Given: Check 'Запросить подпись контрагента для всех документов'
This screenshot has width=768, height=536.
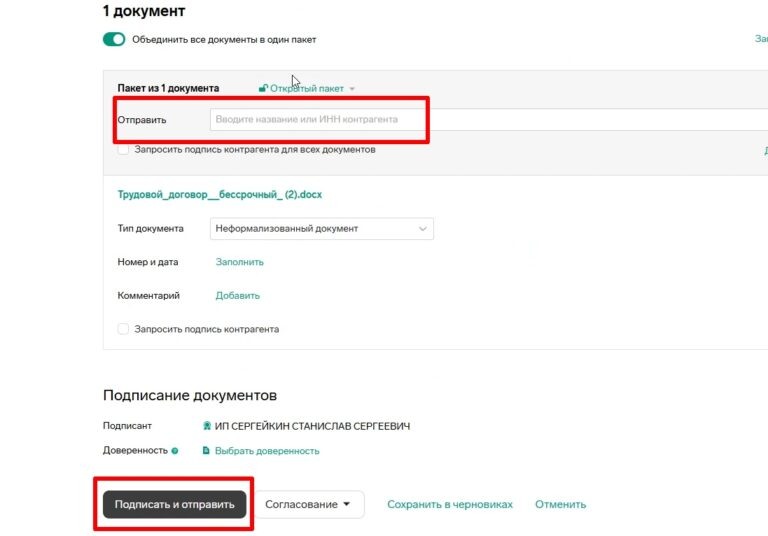Looking at the screenshot, I should pyautogui.click(x=123, y=149).
